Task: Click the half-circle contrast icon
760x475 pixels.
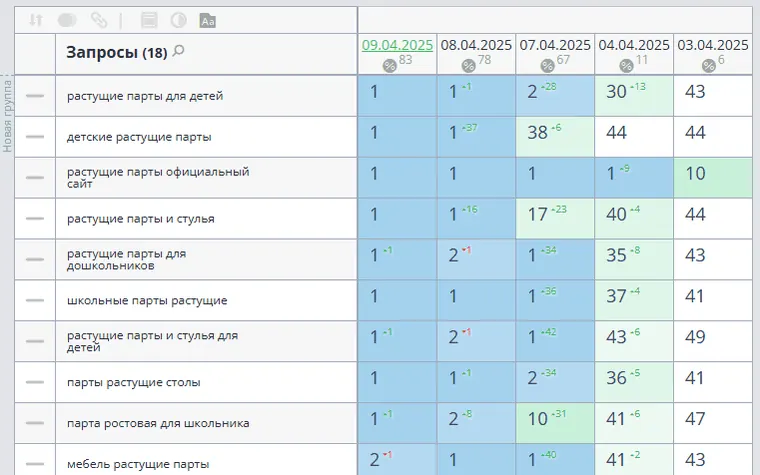Action: 179,20
